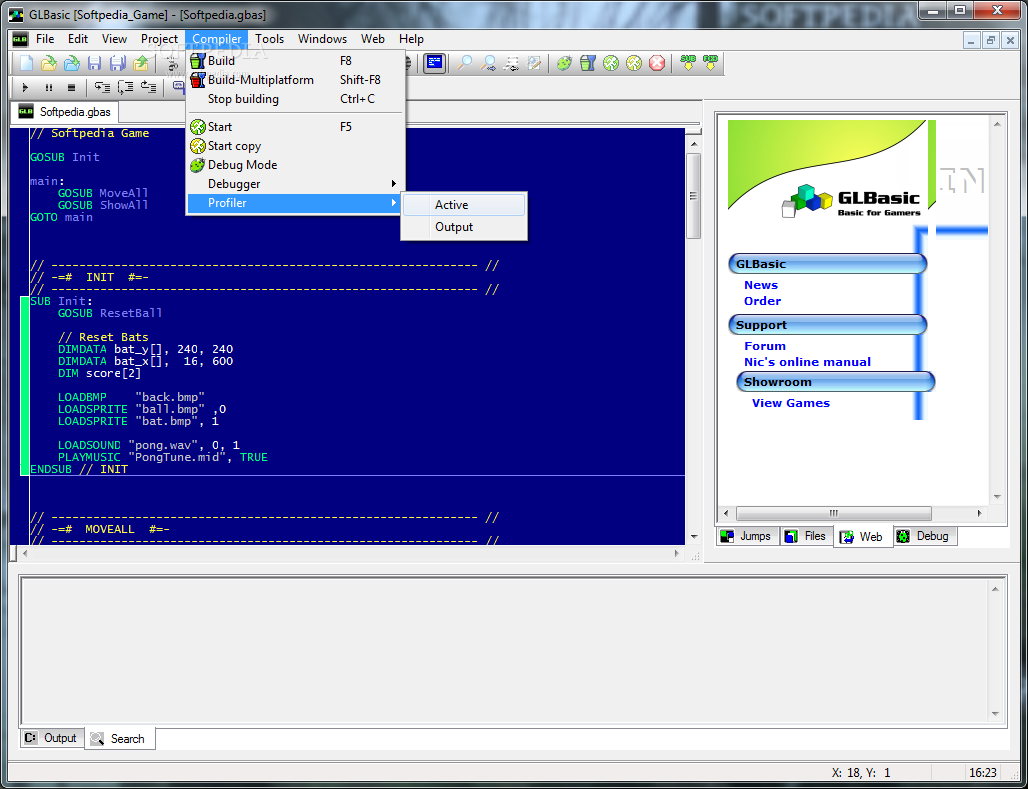Expand the Debugger submenu
The image size is (1028, 789).
(295, 184)
